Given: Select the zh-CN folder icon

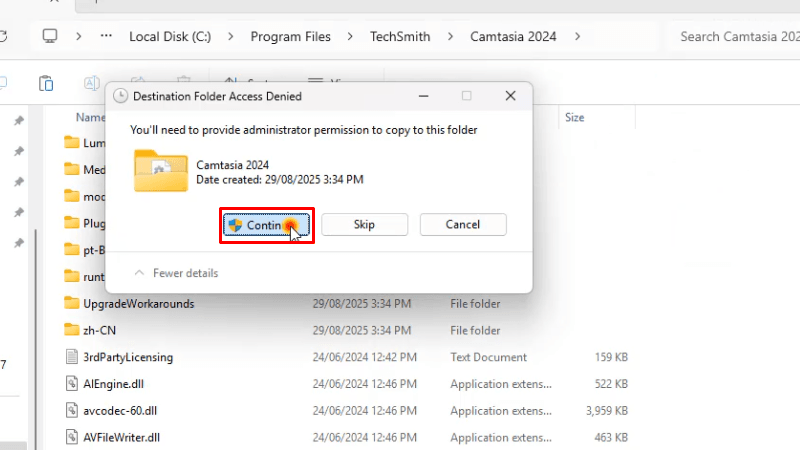Looking at the screenshot, I should point(71,330).
